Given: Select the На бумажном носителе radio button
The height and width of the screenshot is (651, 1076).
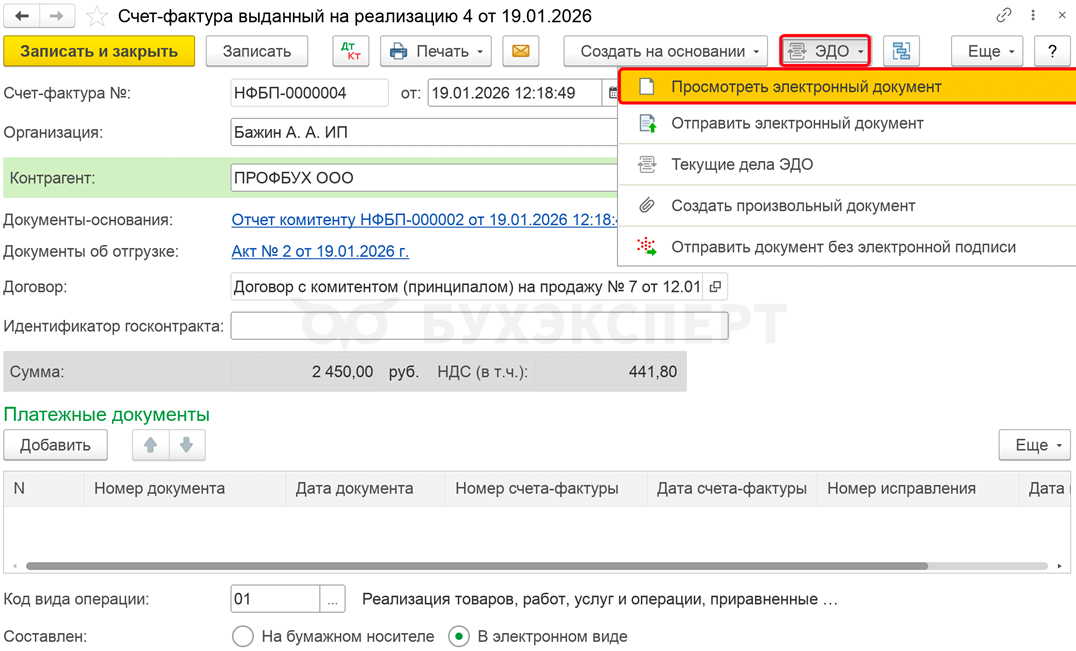Looking at the screenshot, I should [242, 636].
